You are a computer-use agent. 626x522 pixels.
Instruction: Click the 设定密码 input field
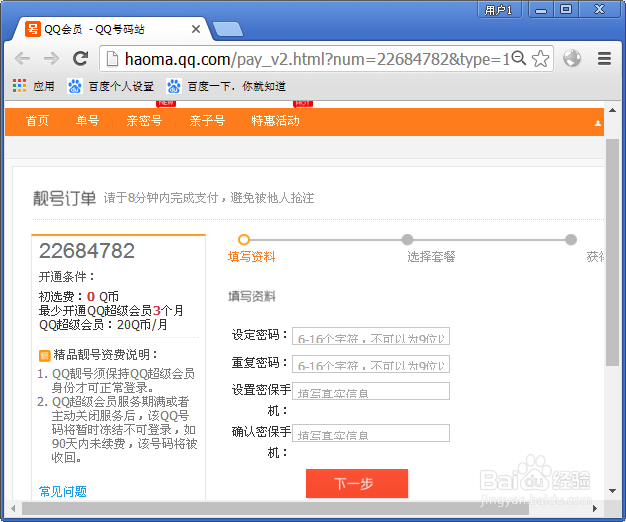[x=371, y=336]
